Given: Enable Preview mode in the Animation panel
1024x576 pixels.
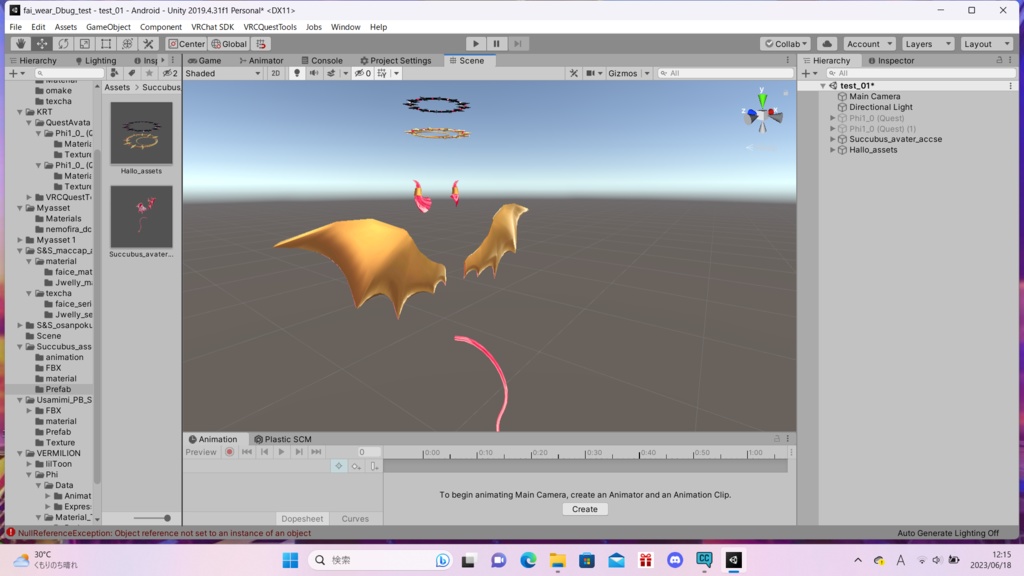Looking at the screenshot, I should [201, 451].
